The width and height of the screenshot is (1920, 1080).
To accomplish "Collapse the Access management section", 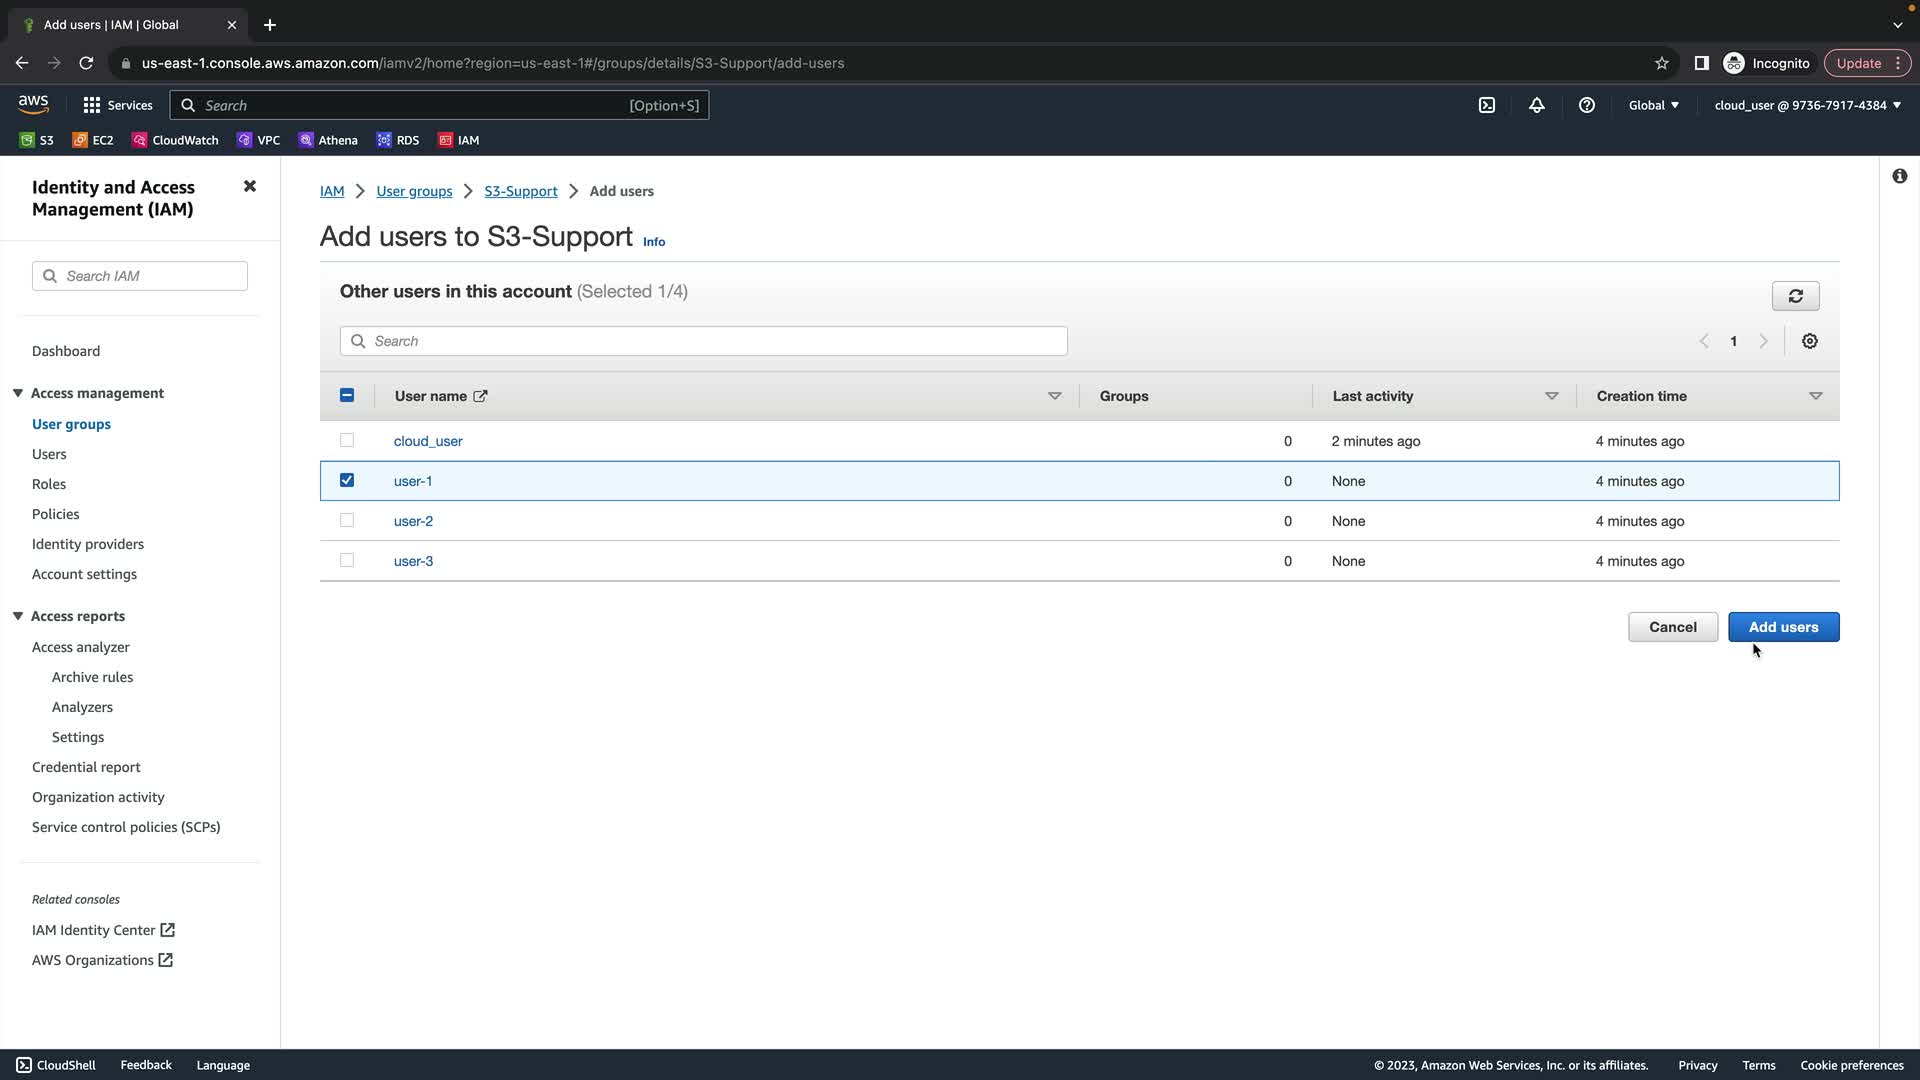I will coord(18,393).
